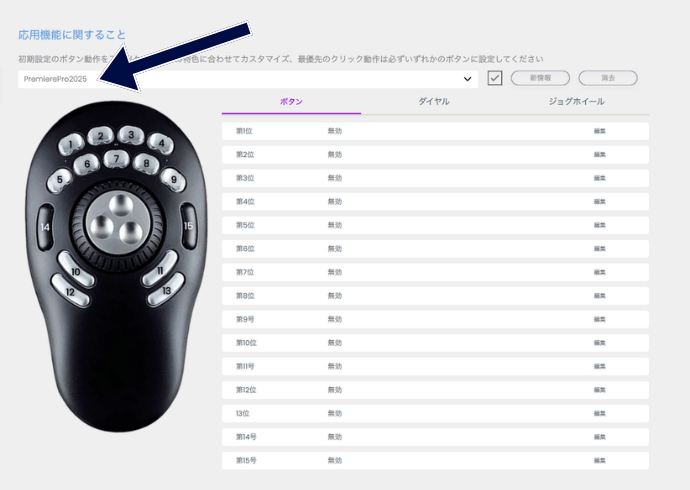Click the button left of 消去
Screen dimensions: 690x490
coord(540,78)
